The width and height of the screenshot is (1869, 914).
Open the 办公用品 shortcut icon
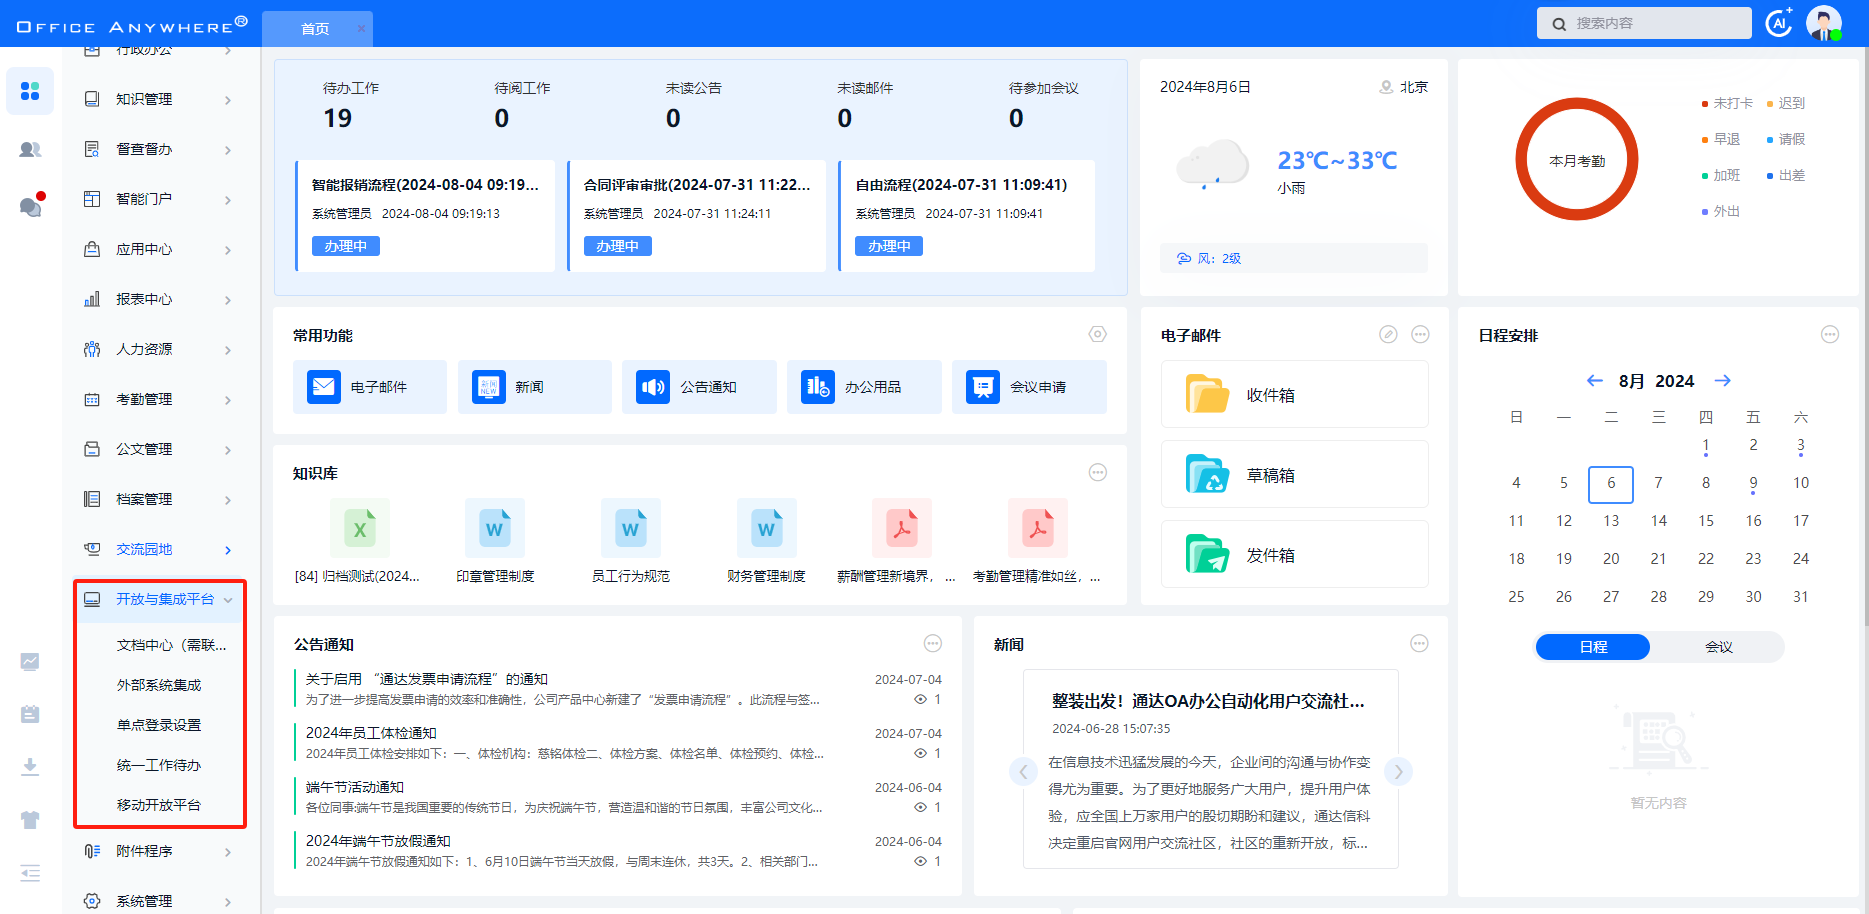coord(818,387)
